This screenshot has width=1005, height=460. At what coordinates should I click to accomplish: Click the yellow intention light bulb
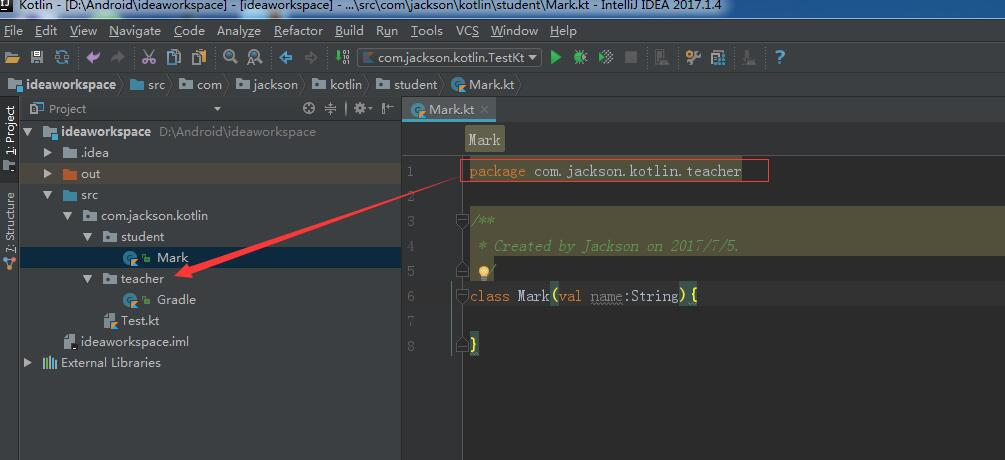click(x=484, y=273)
